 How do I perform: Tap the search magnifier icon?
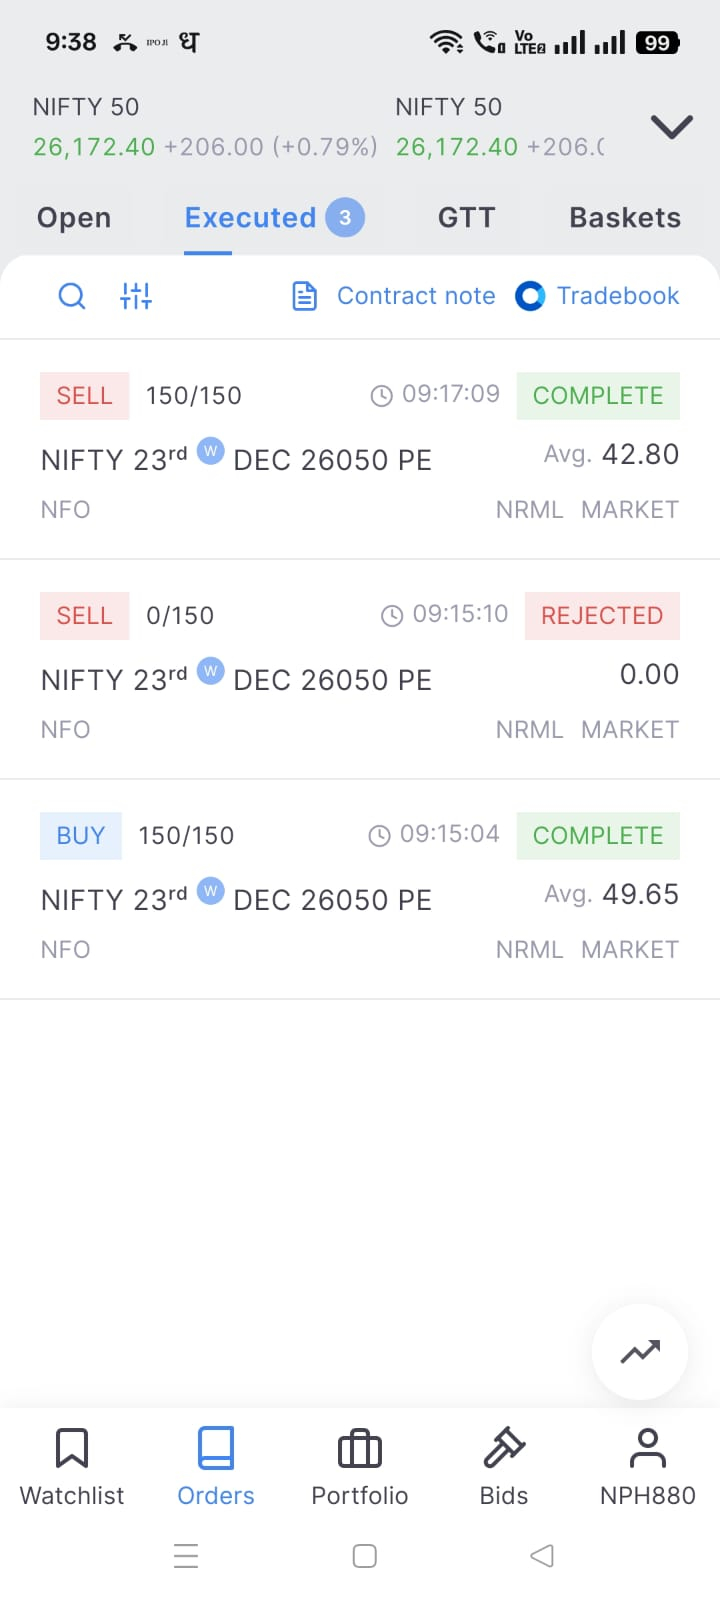tap(72, 296)
